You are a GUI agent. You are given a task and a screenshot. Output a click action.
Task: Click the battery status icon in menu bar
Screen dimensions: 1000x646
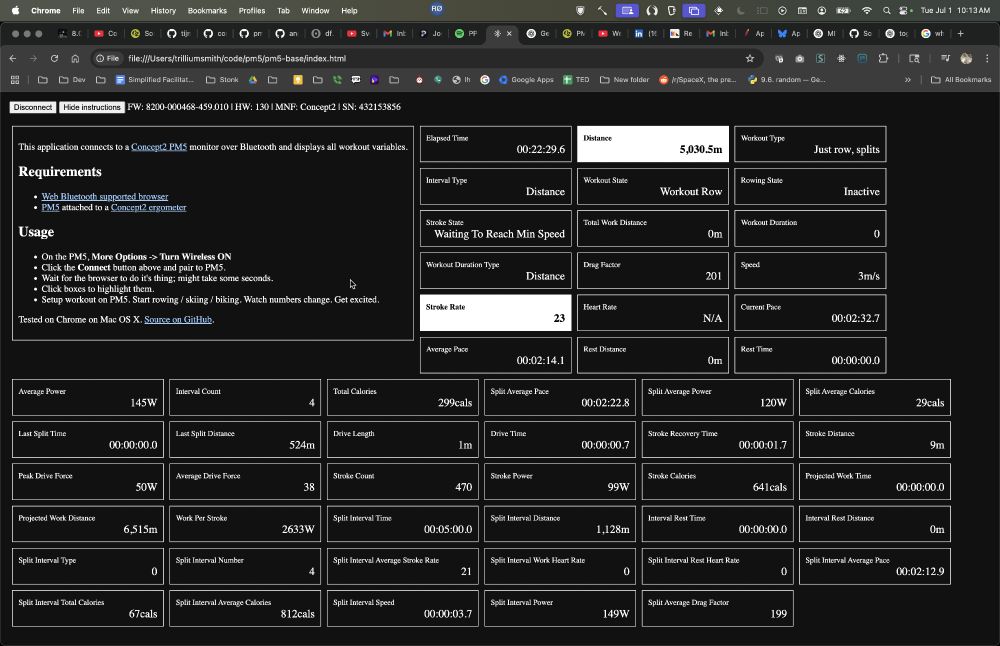(843, 10)
